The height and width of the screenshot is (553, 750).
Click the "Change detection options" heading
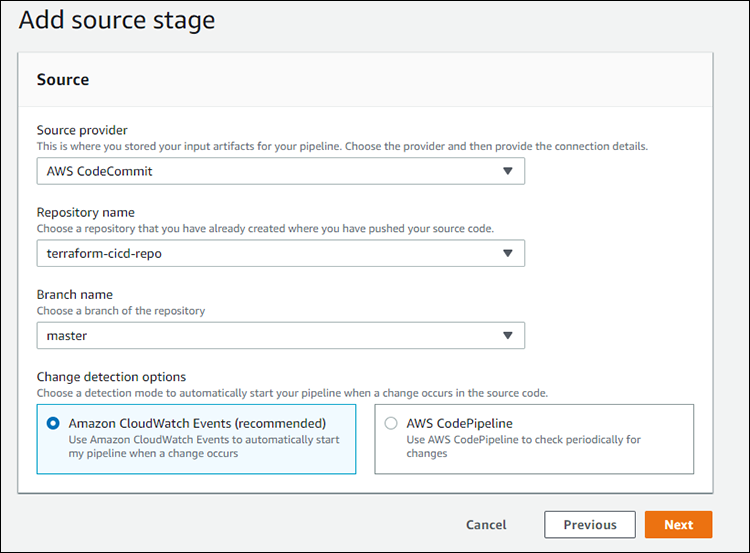[x=111, y=377]
